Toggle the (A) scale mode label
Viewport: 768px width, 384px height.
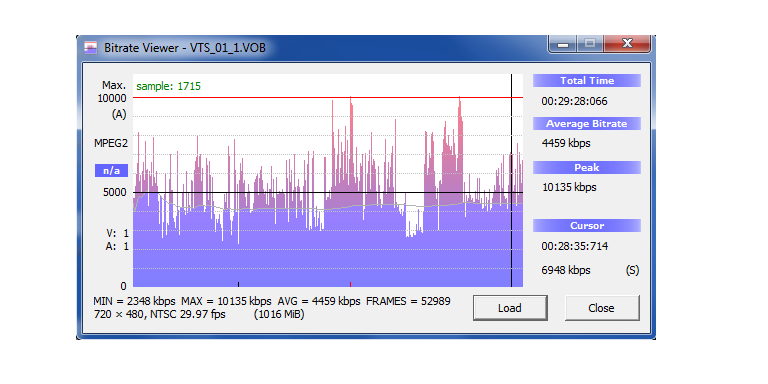click(x=119, y=115)
